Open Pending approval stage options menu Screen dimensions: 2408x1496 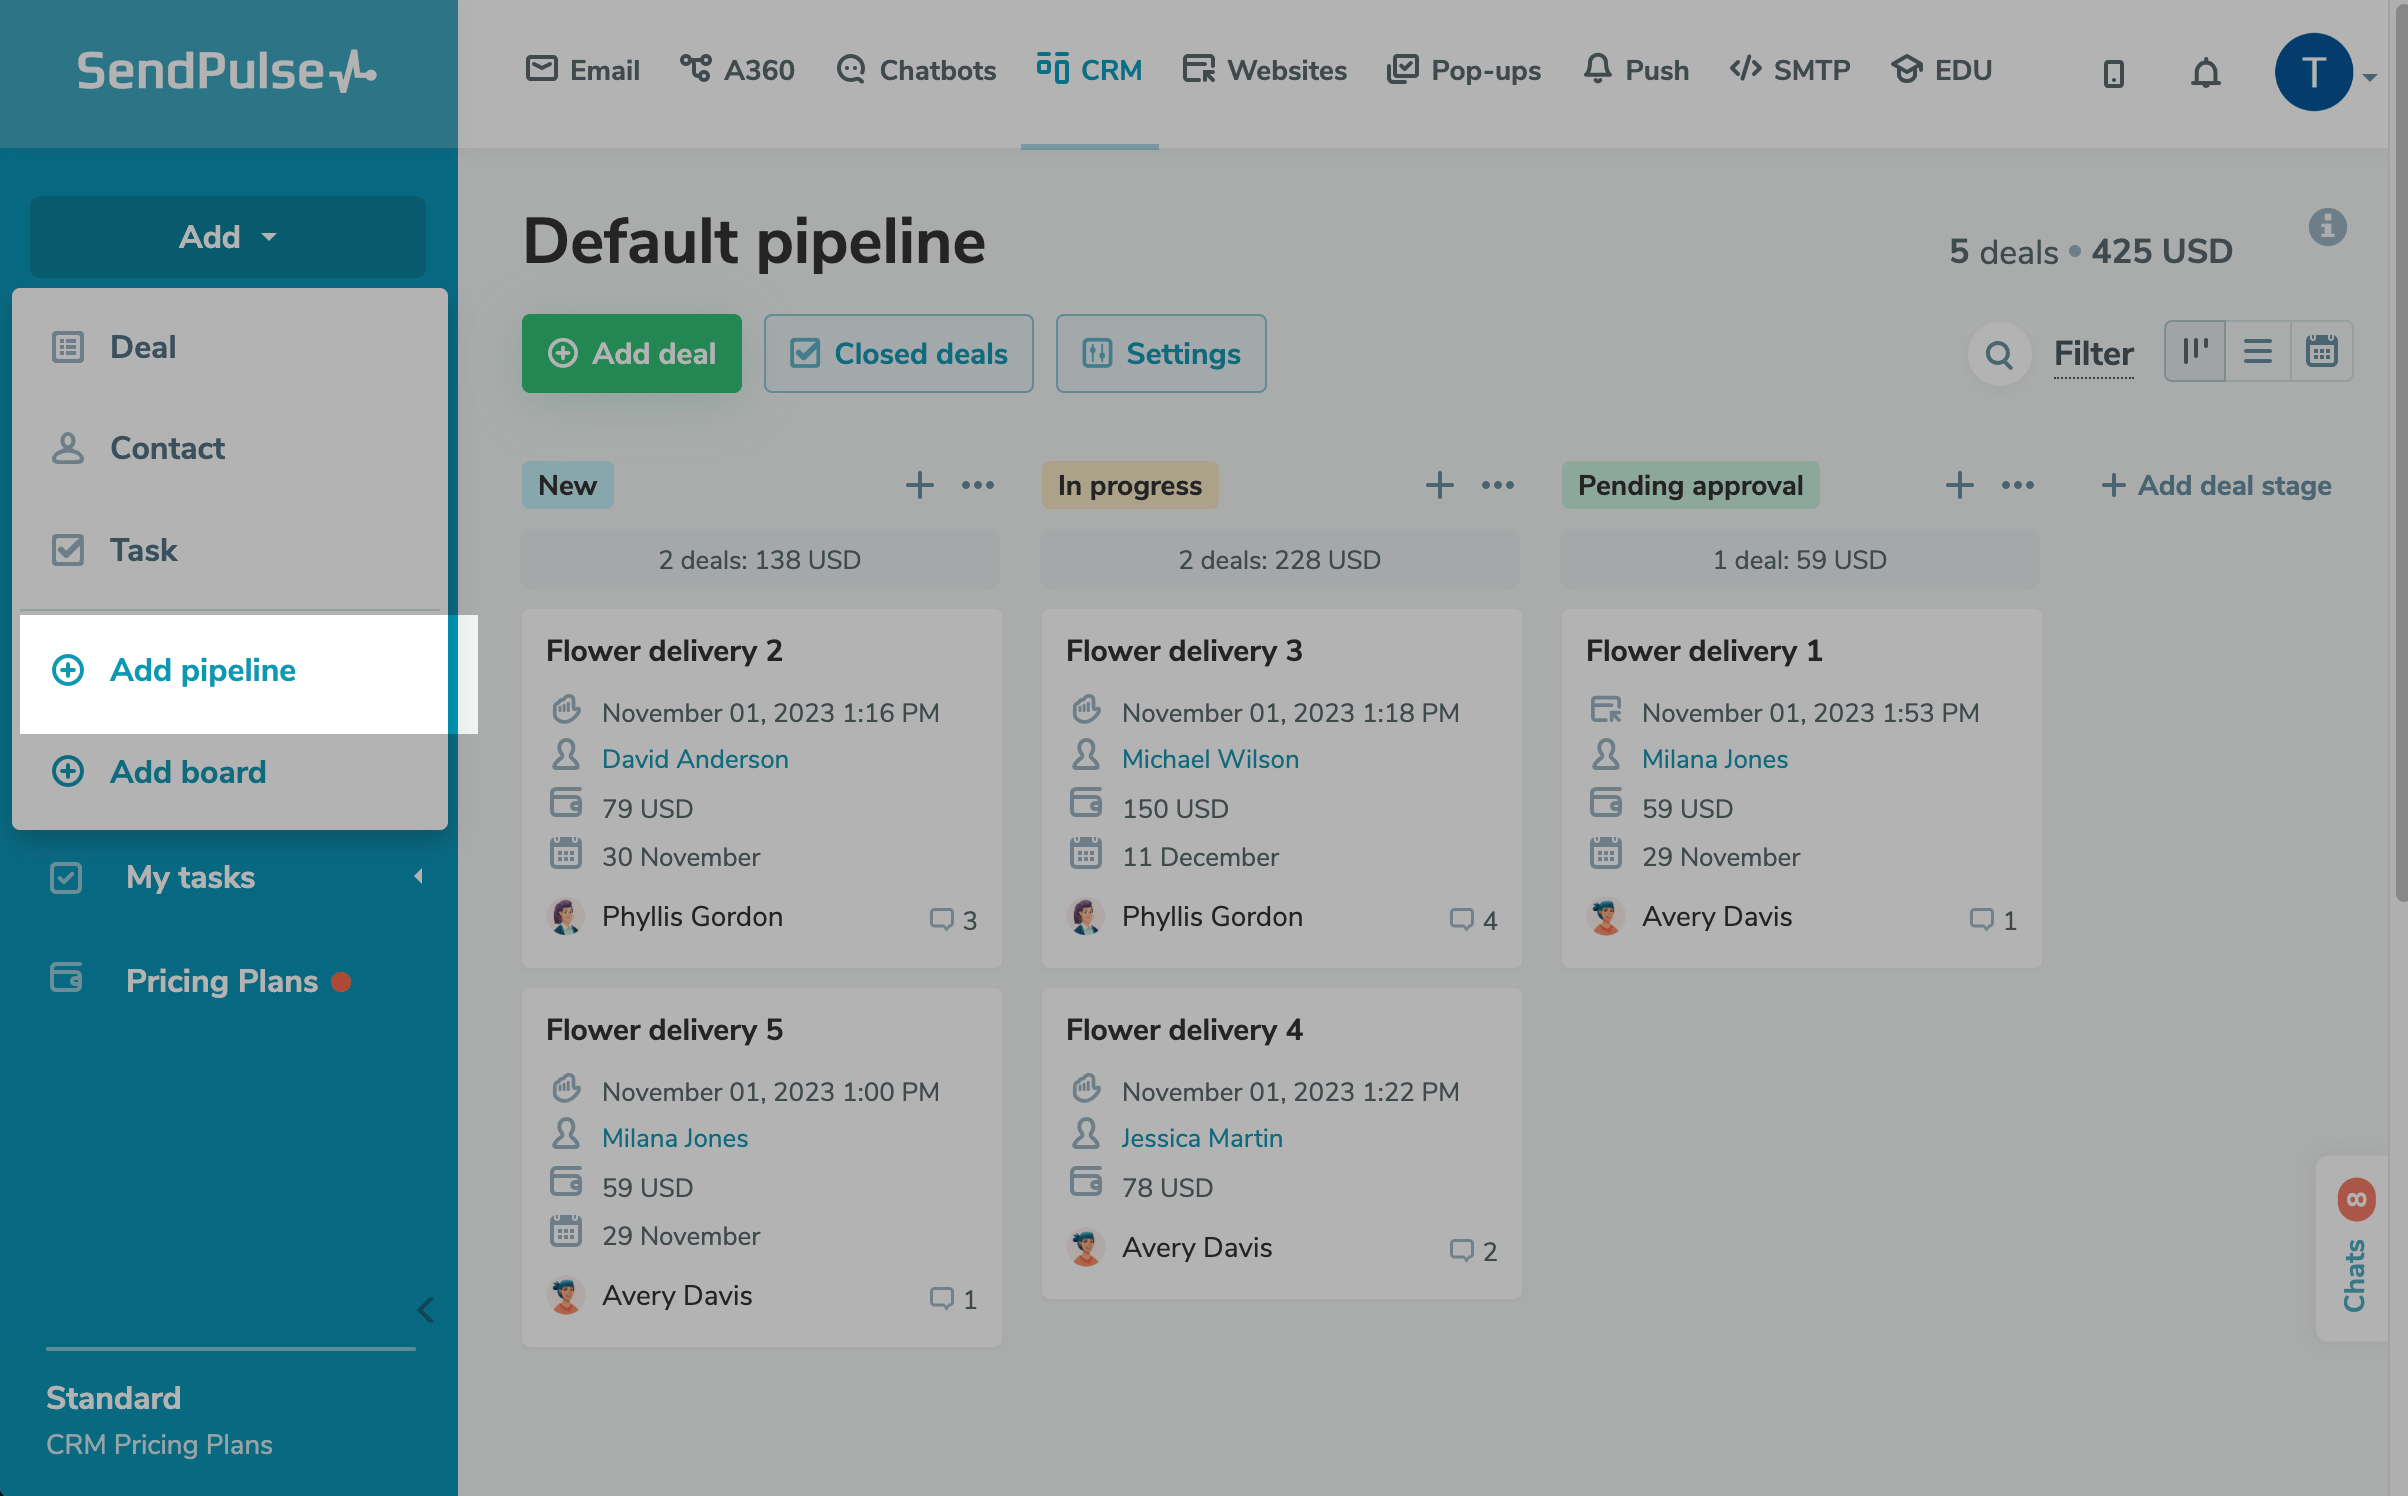coord(2017,485)
